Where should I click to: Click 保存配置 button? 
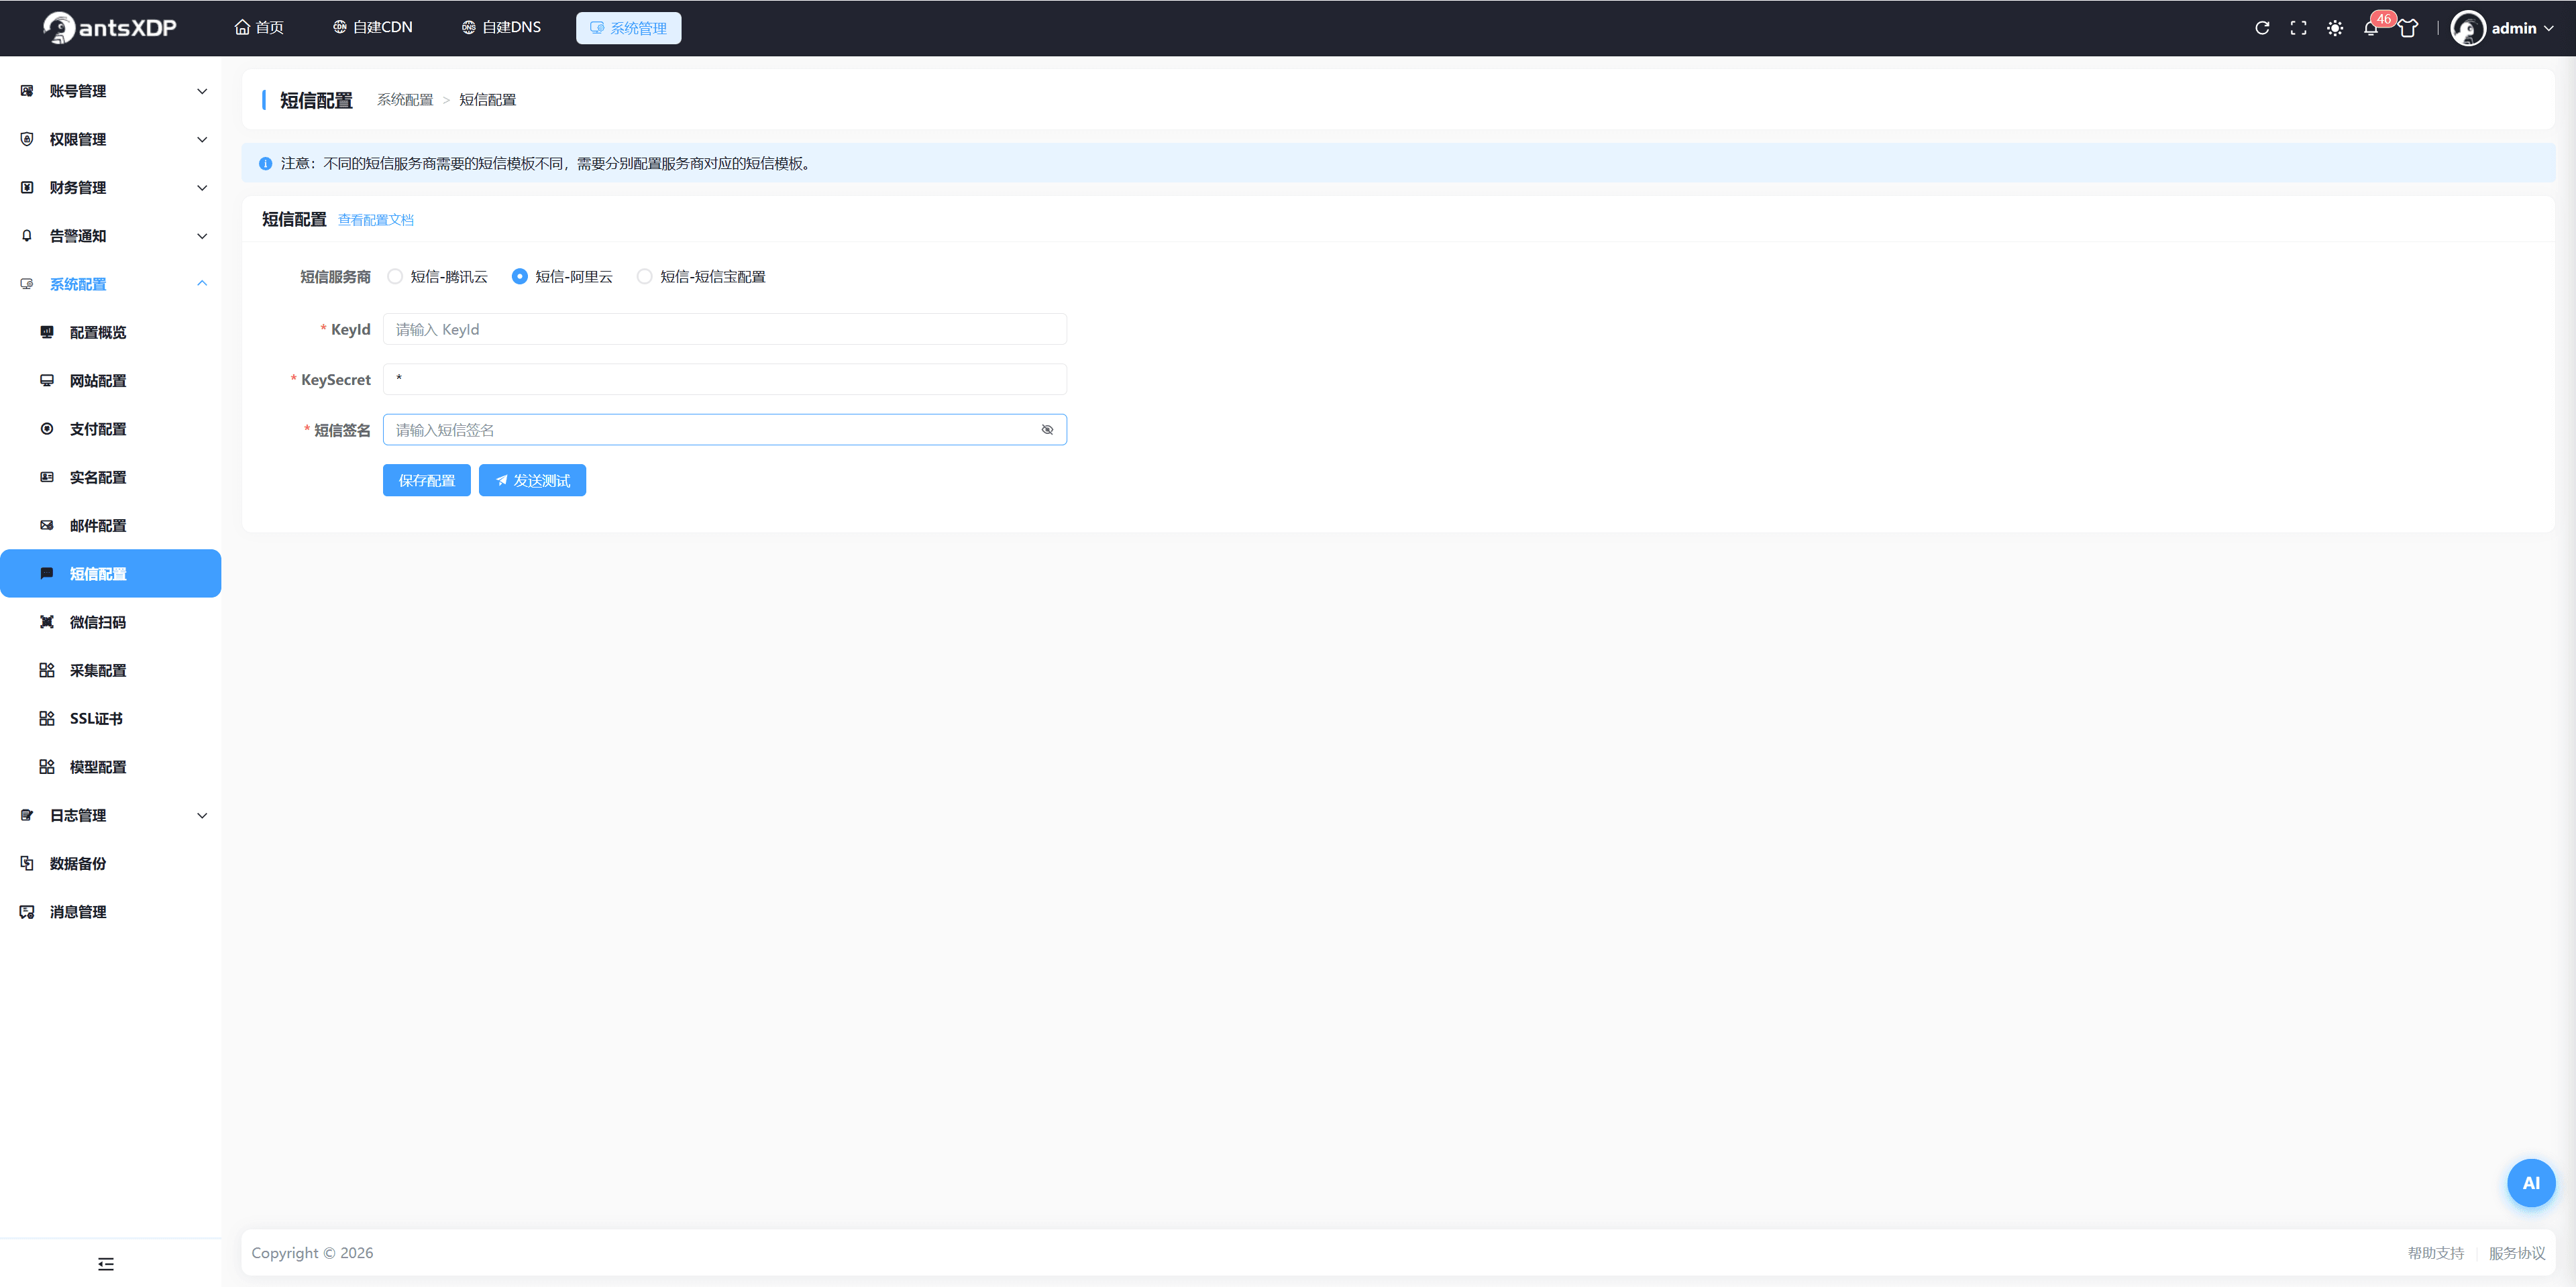pyautogui.click(x=427, y=481)
